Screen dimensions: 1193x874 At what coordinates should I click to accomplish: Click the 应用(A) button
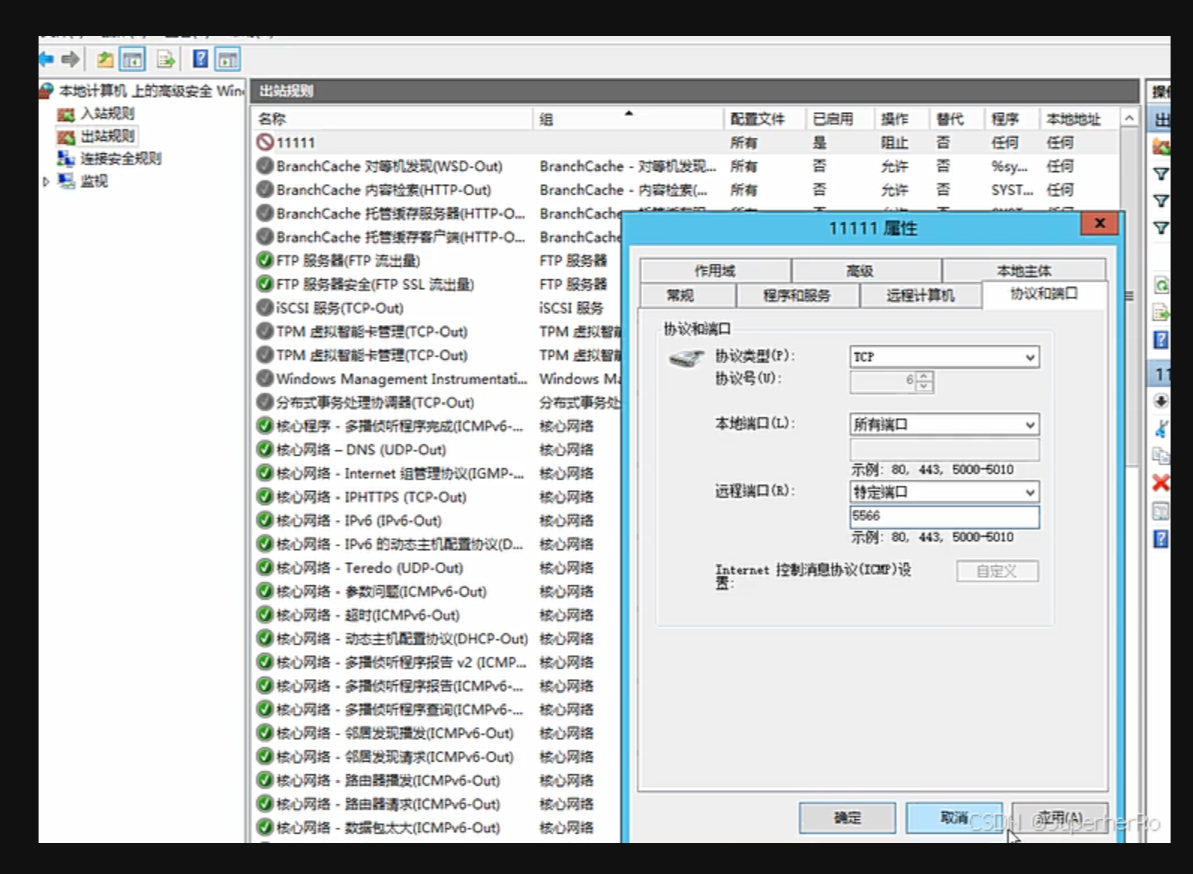(1060, 818)
